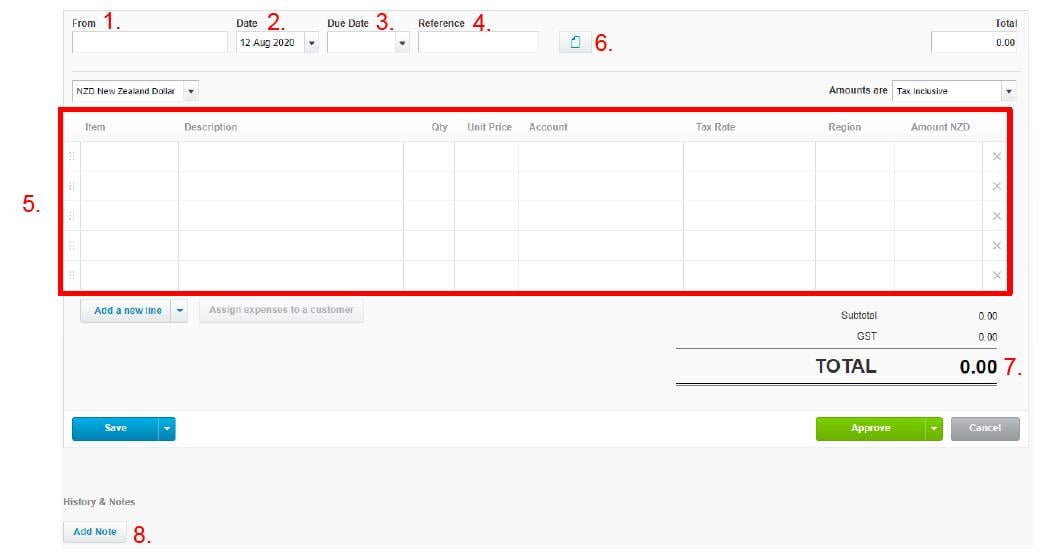Click the X on the third row
This screenshot has width=1046, height=553.
996,216
